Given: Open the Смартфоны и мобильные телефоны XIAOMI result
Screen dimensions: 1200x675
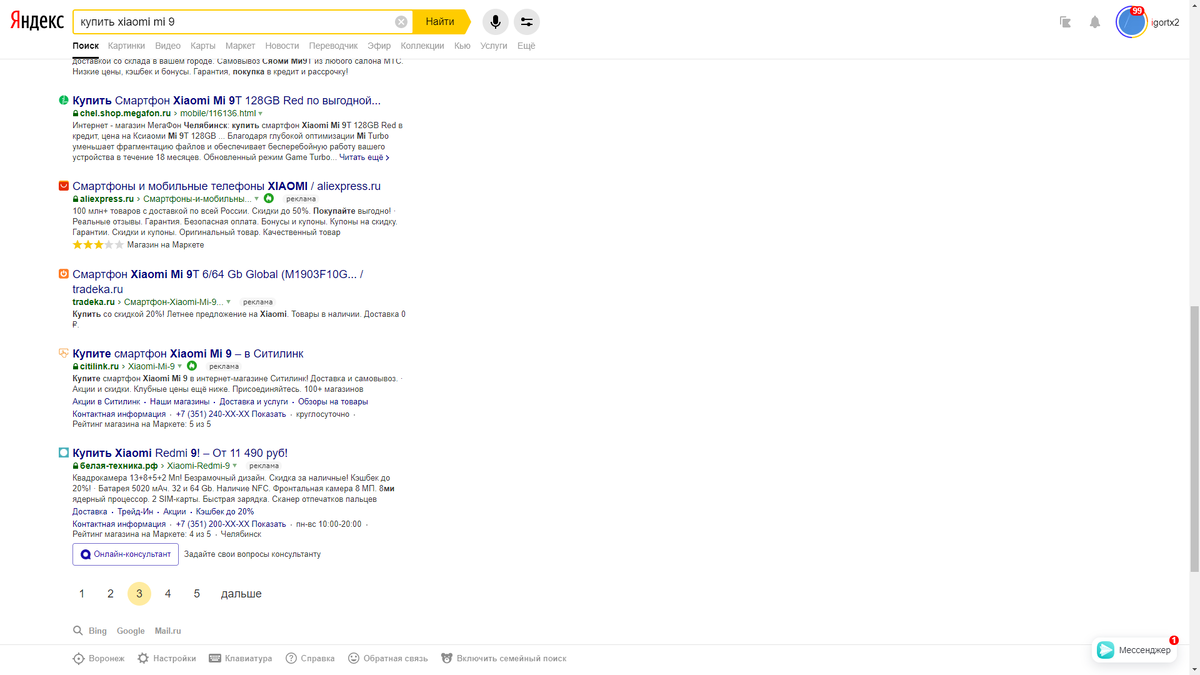Looking at the screenshot, I should [226, 186].
